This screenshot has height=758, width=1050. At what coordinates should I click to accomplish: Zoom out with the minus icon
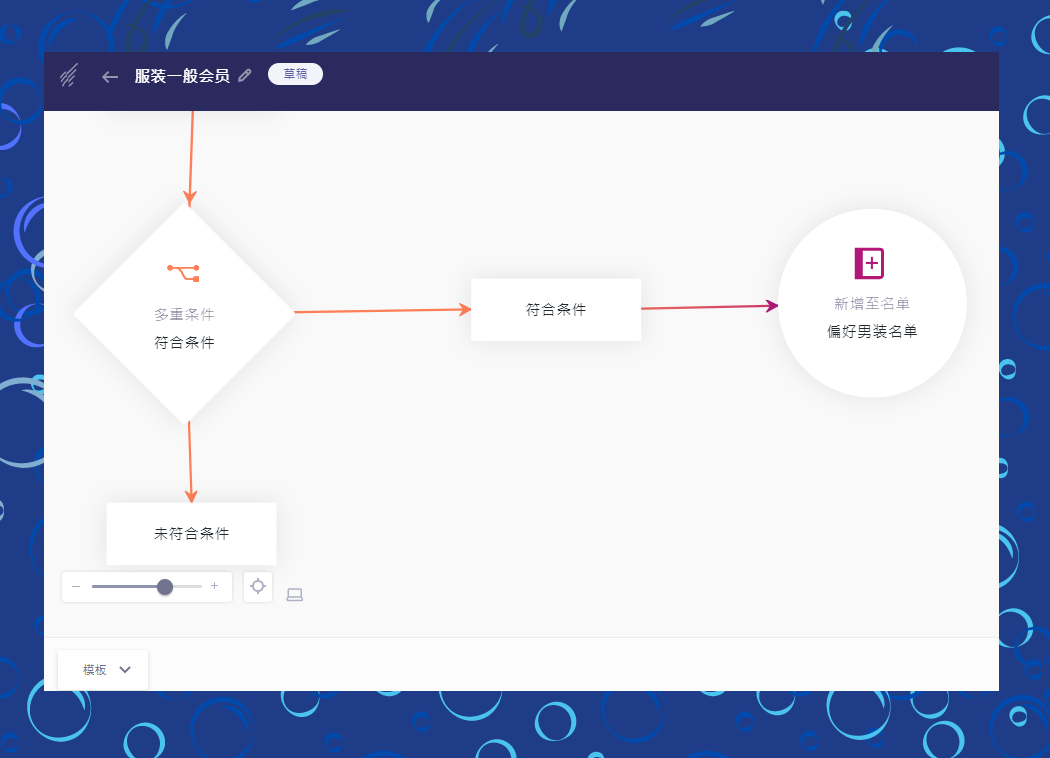pos(76,587)
